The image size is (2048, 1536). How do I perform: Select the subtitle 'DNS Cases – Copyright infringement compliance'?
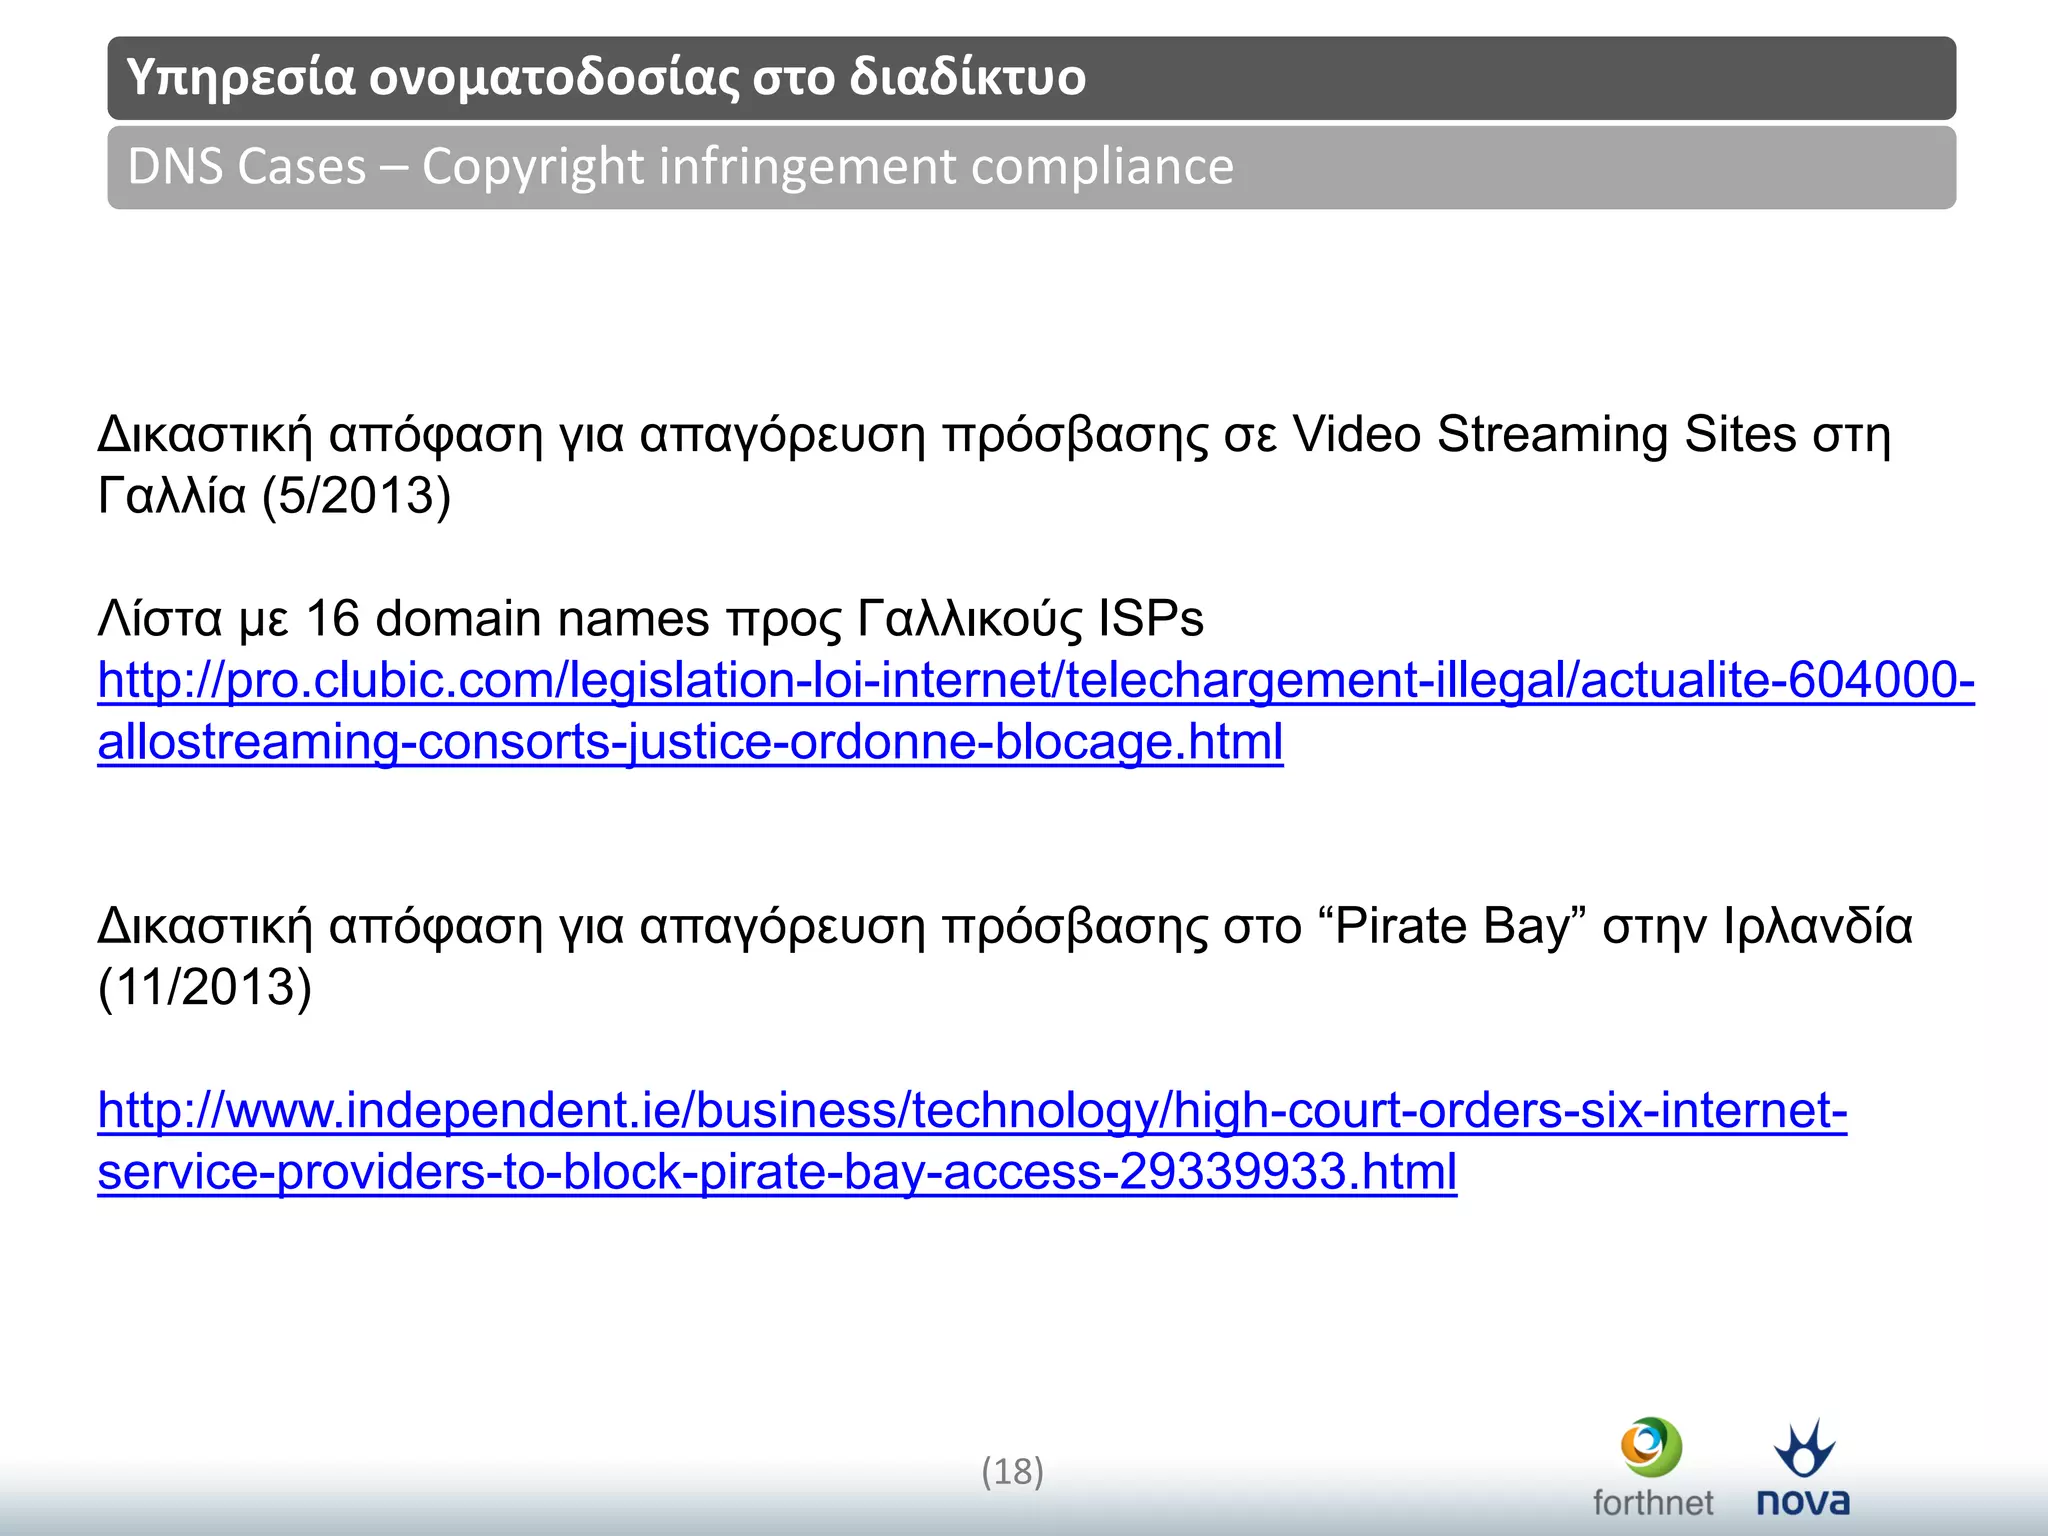pyautogui.click(x=681, y=166)
